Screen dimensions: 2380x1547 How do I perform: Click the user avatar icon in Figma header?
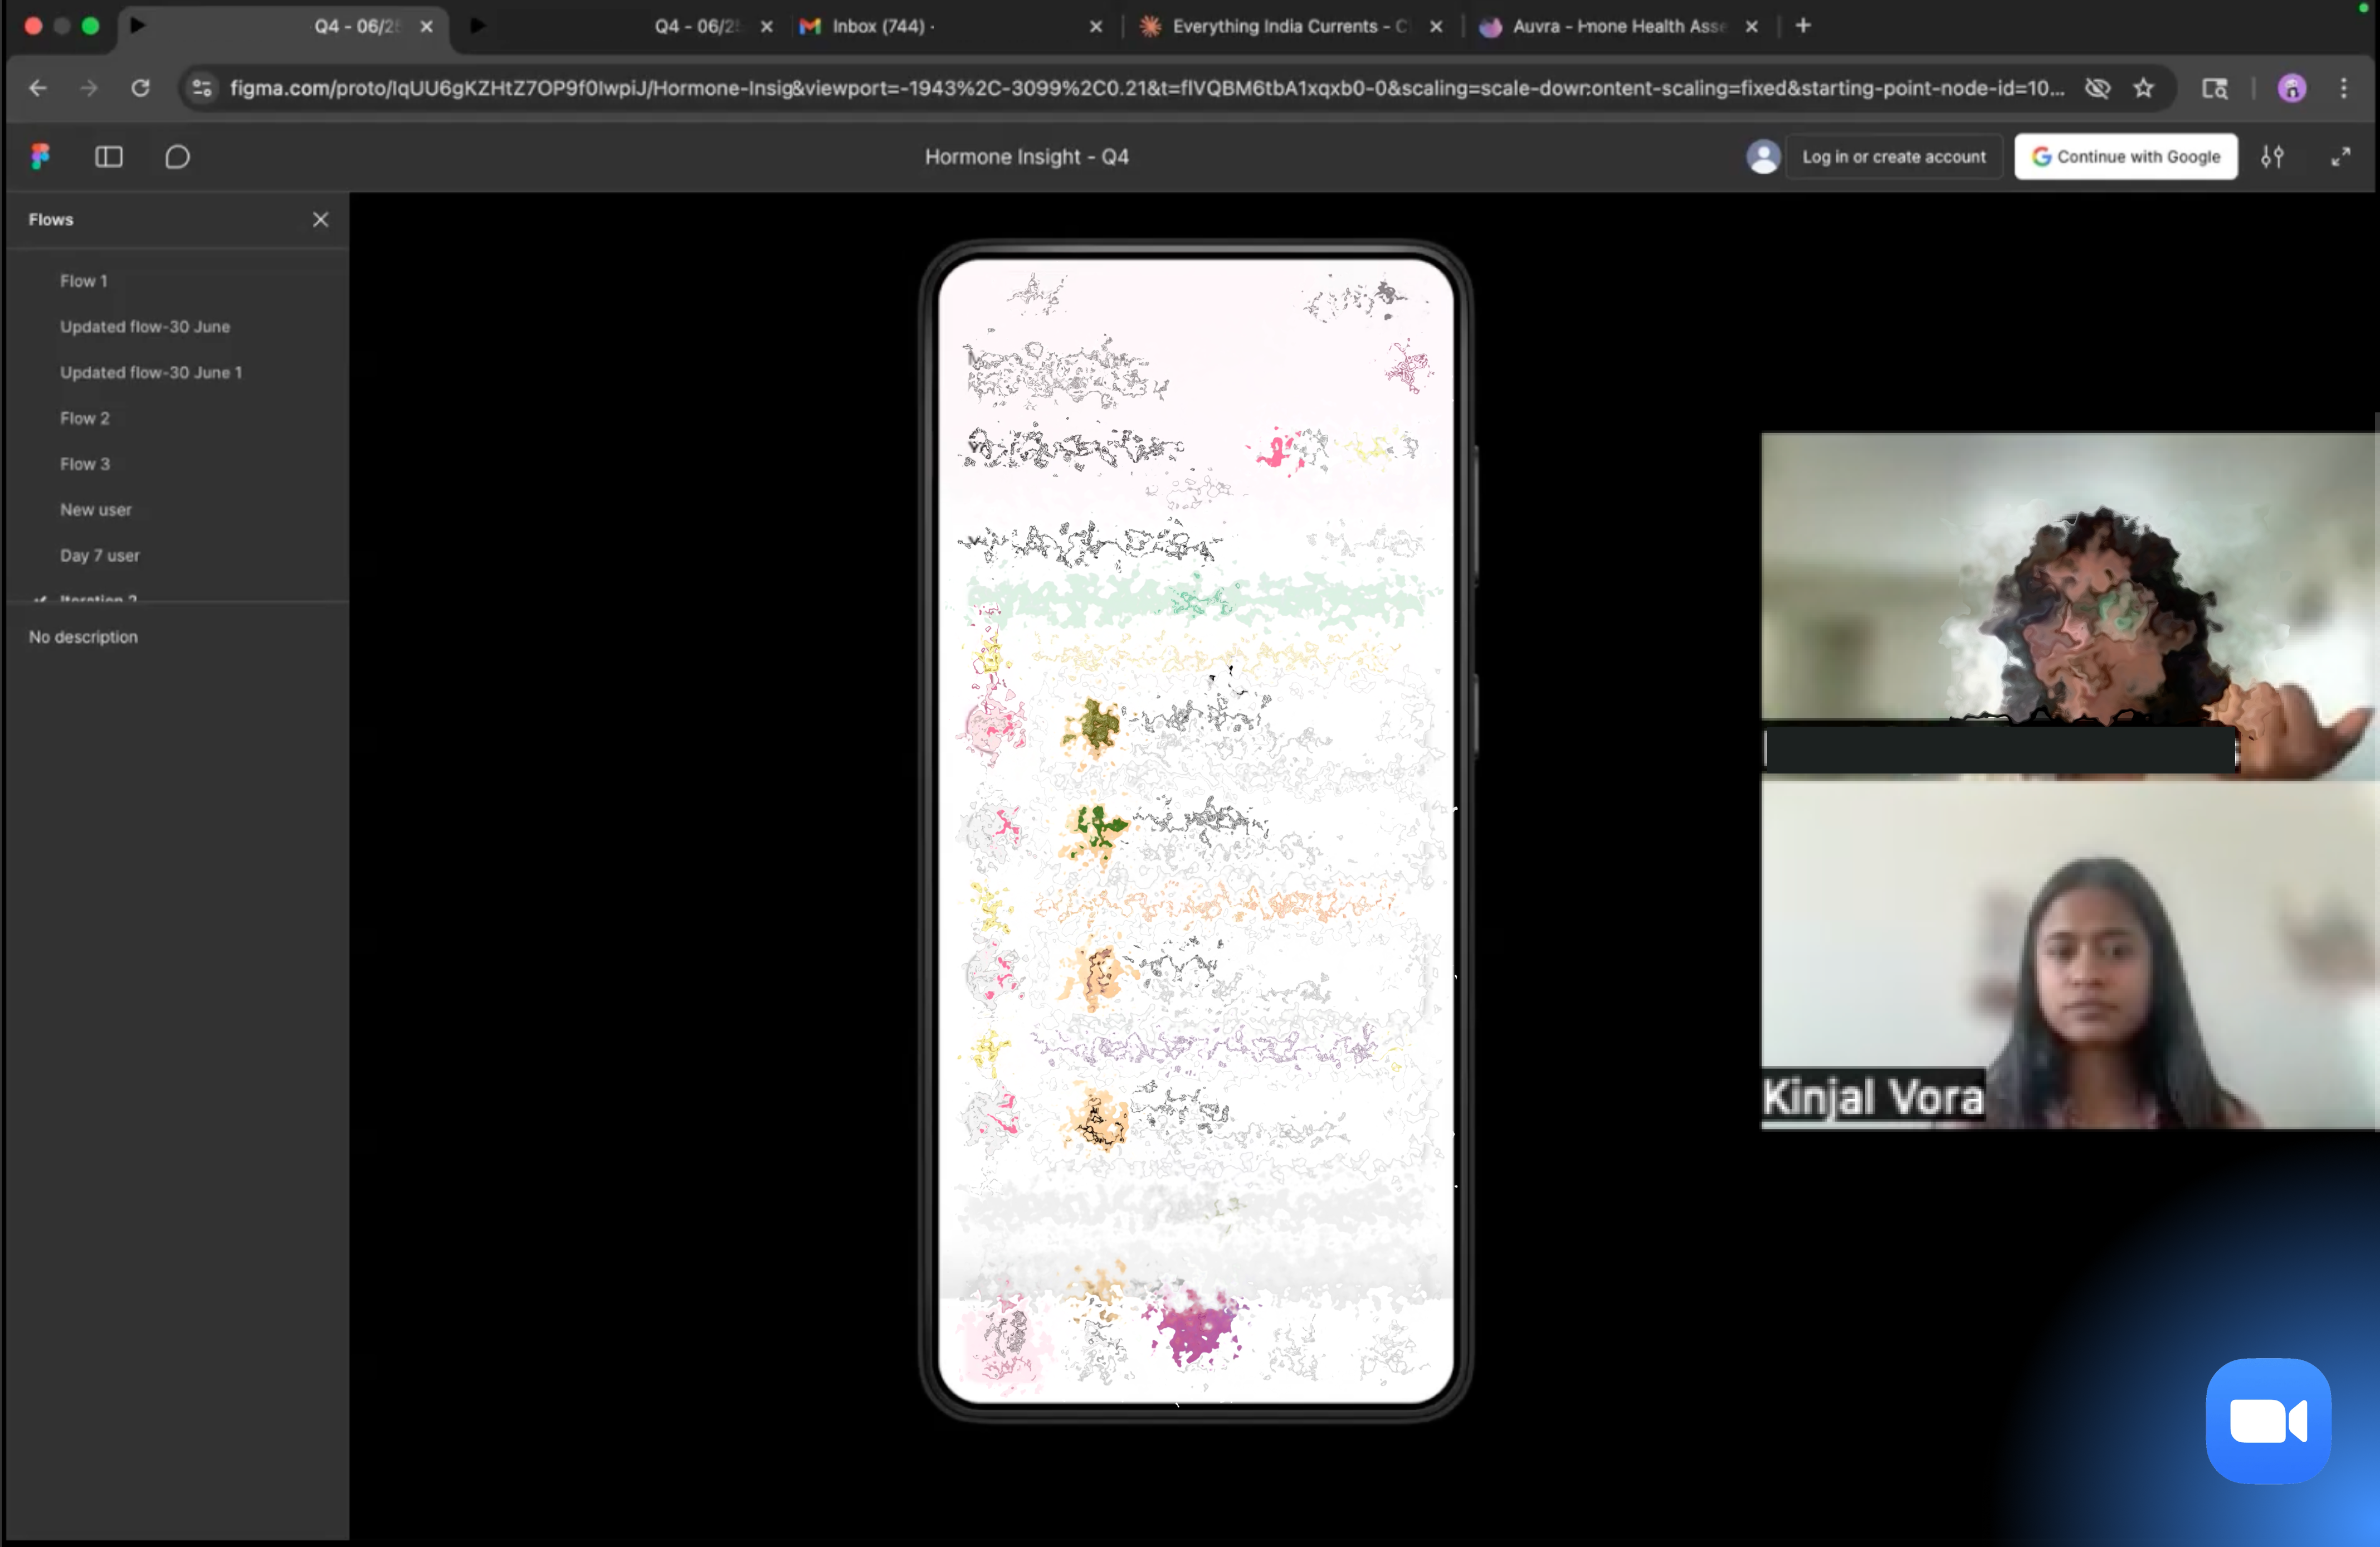click(x=1763, y=157)
